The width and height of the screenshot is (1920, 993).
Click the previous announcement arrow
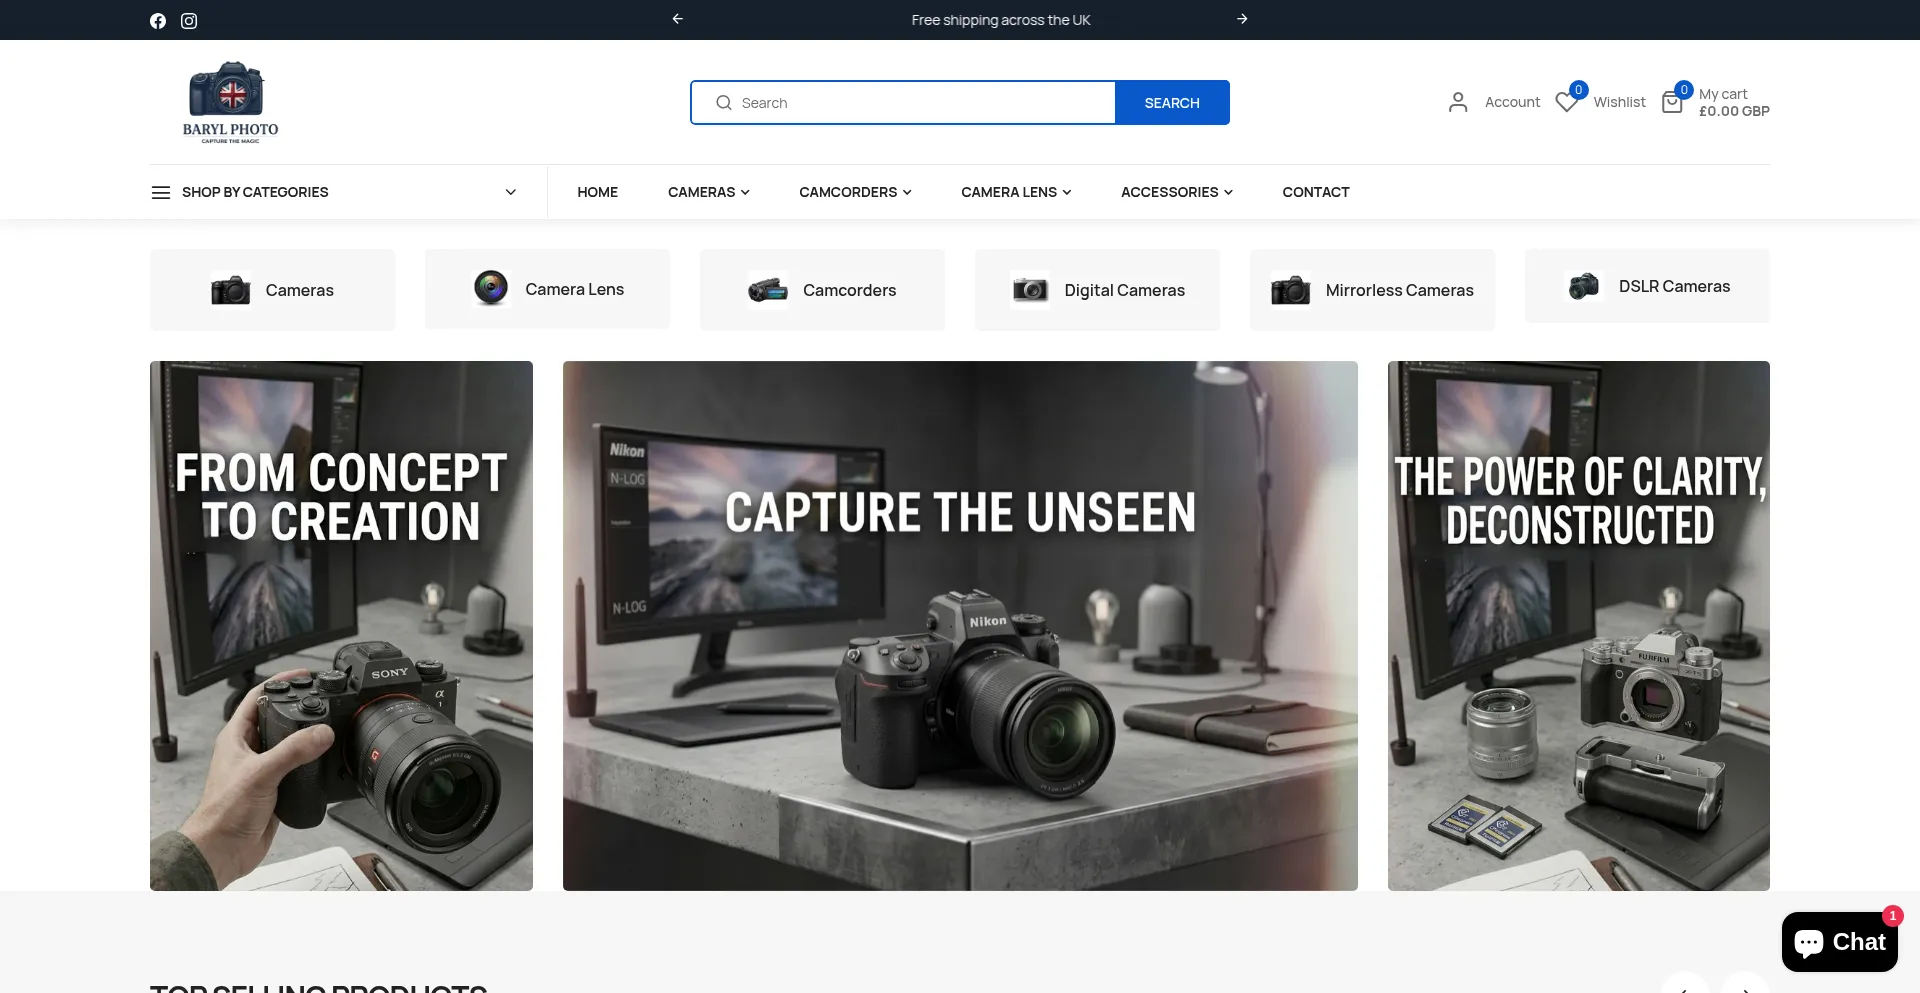click(677, 19)
